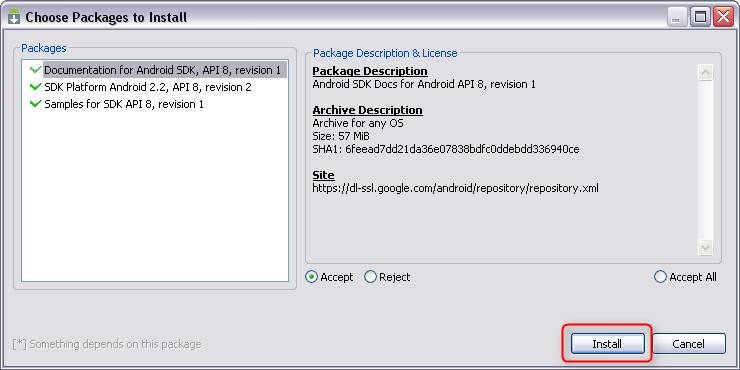This screenshot has height=370, width=740.
Task: Click the description scrollbar up arrow
Action: [x=706, y=73]
